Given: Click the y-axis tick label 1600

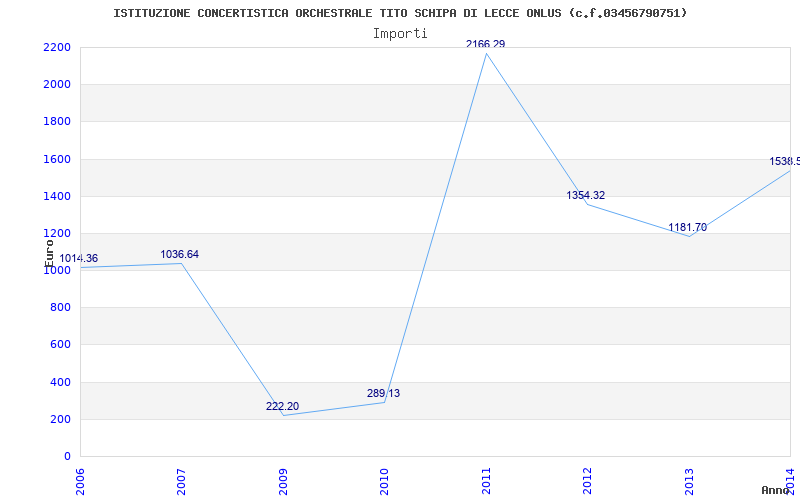Looking at the screenshot, I should 57,159.
